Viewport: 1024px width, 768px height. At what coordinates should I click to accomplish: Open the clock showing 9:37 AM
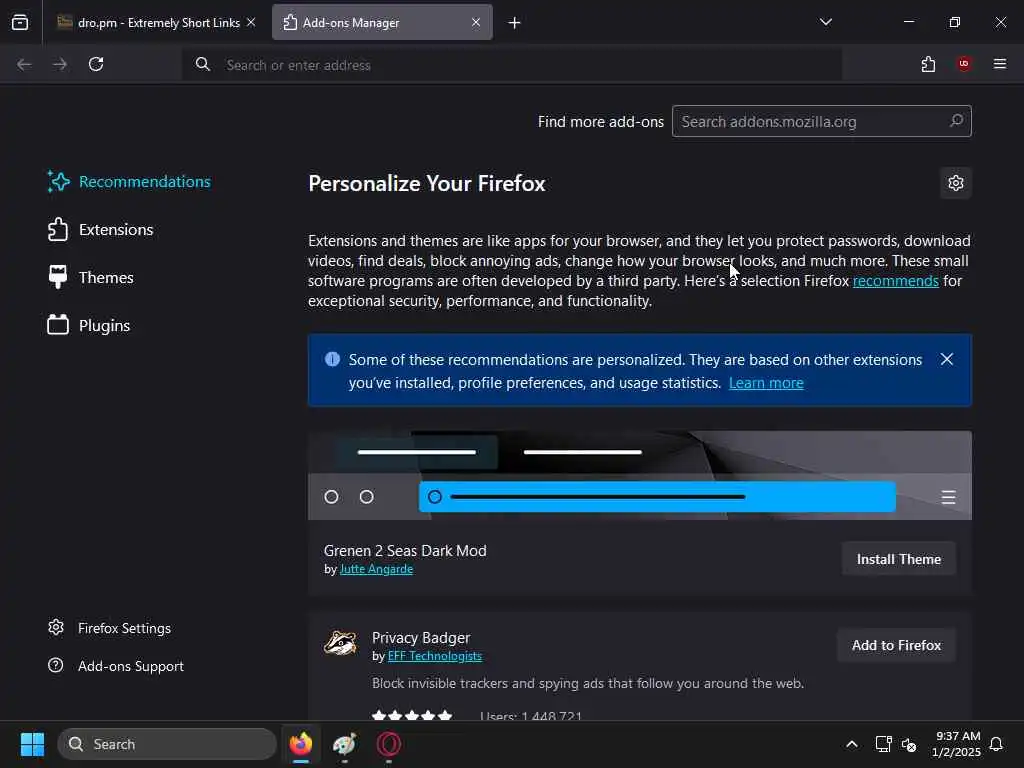956,744
